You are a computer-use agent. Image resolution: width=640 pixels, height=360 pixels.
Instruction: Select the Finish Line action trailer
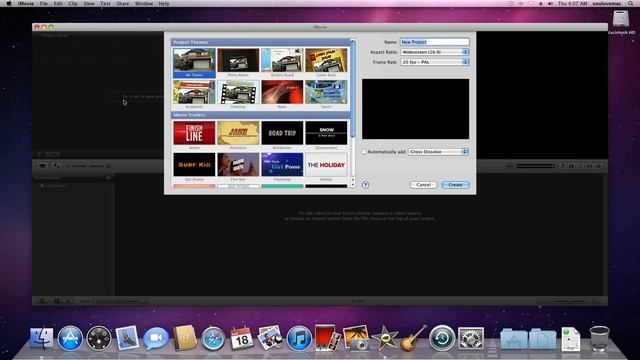[194, 135]
